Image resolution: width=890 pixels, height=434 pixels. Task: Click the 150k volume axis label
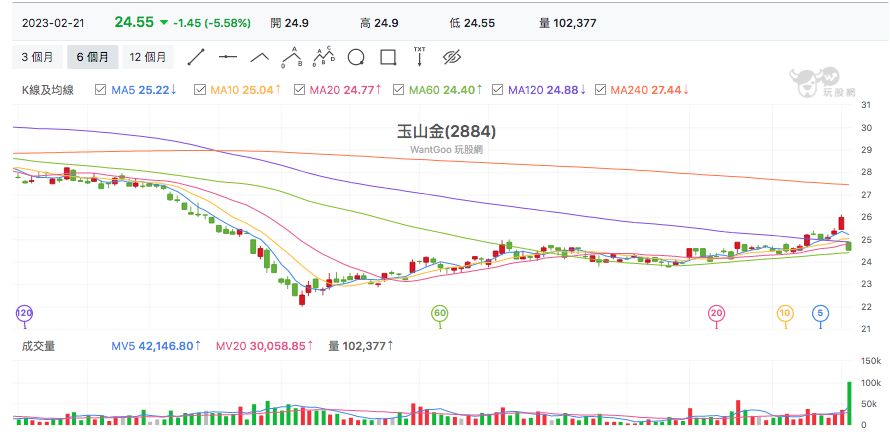(870, 361)
